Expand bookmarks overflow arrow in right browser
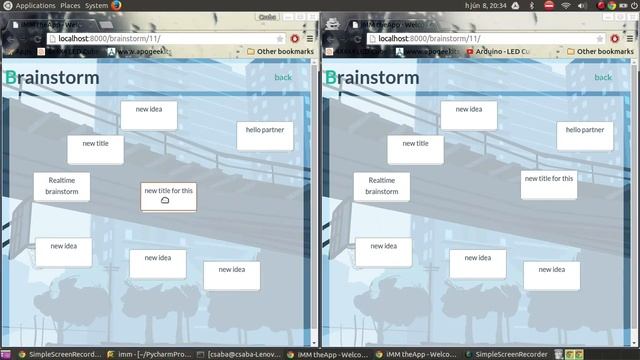The image size is (640, 360). (x=558, y=52)
